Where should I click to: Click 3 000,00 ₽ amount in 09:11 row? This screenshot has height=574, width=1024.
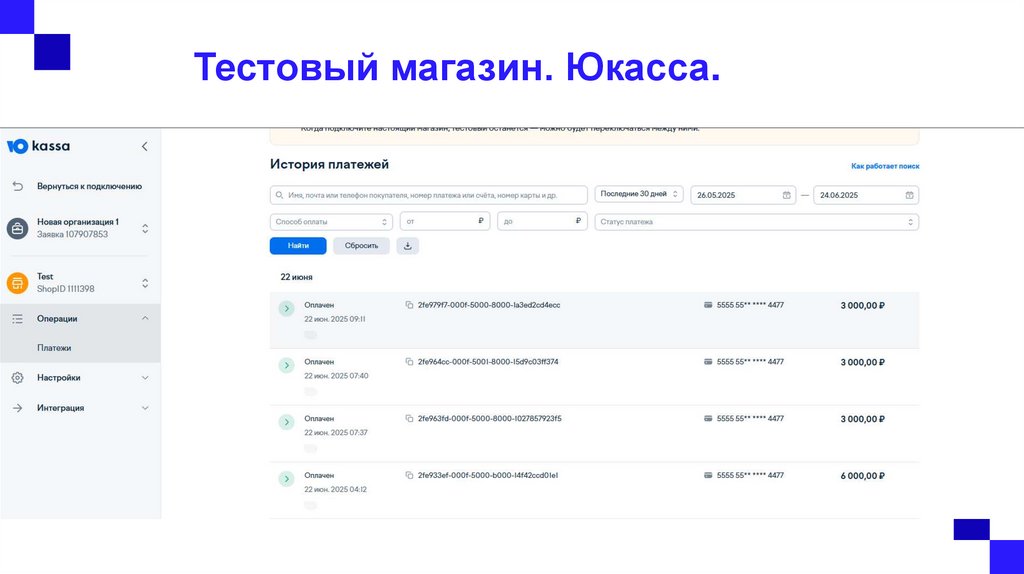862,306
